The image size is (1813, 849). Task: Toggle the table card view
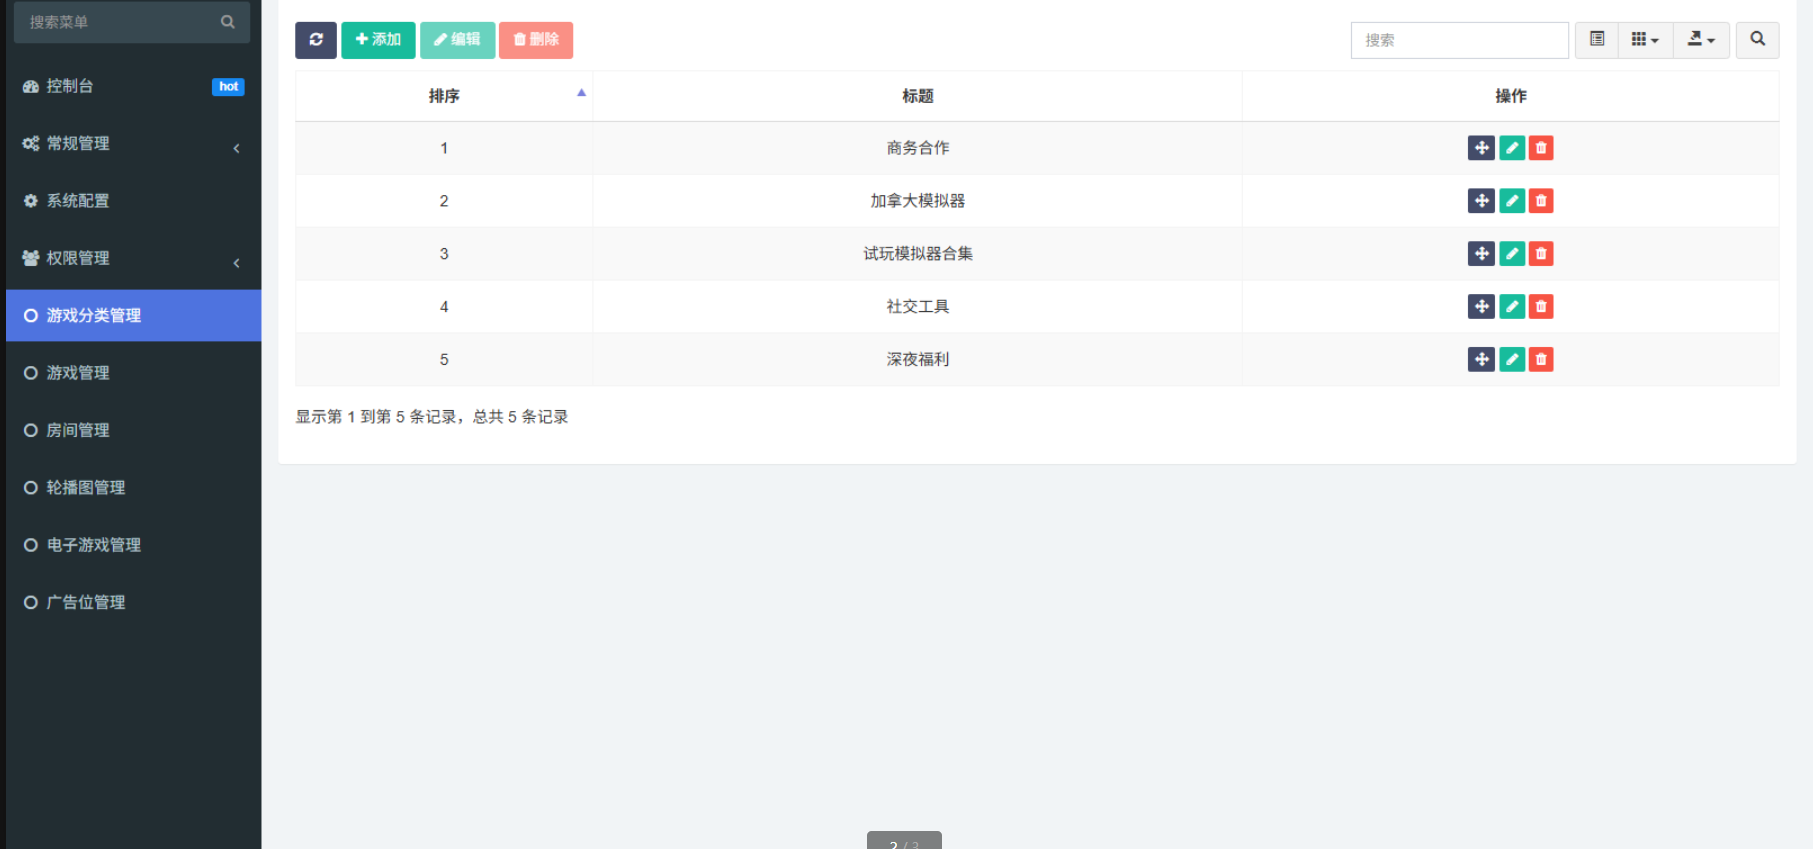tap(1597, 40)
